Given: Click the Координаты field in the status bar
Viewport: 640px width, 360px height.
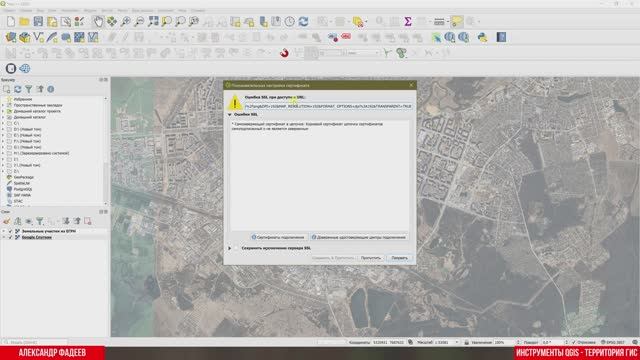Looking at the screenshot, I should 388,342.
